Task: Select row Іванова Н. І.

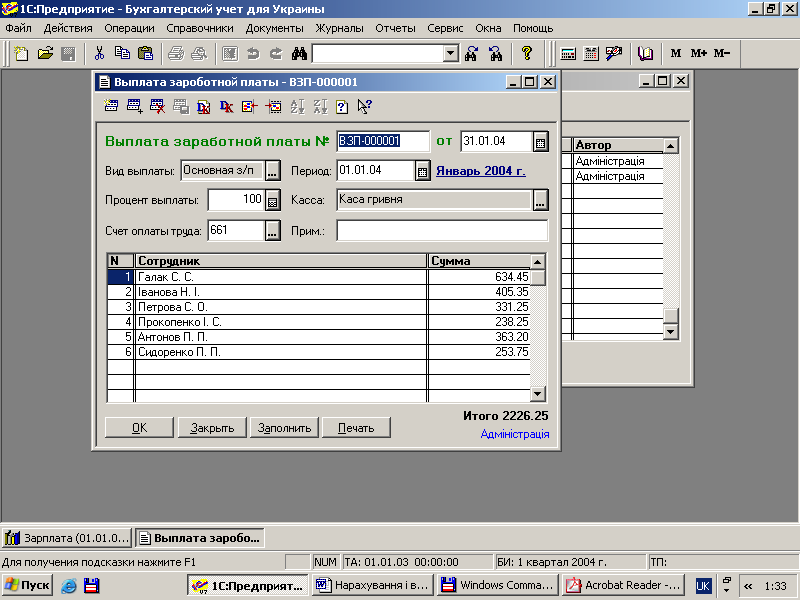Action: (x=318, y=292)
